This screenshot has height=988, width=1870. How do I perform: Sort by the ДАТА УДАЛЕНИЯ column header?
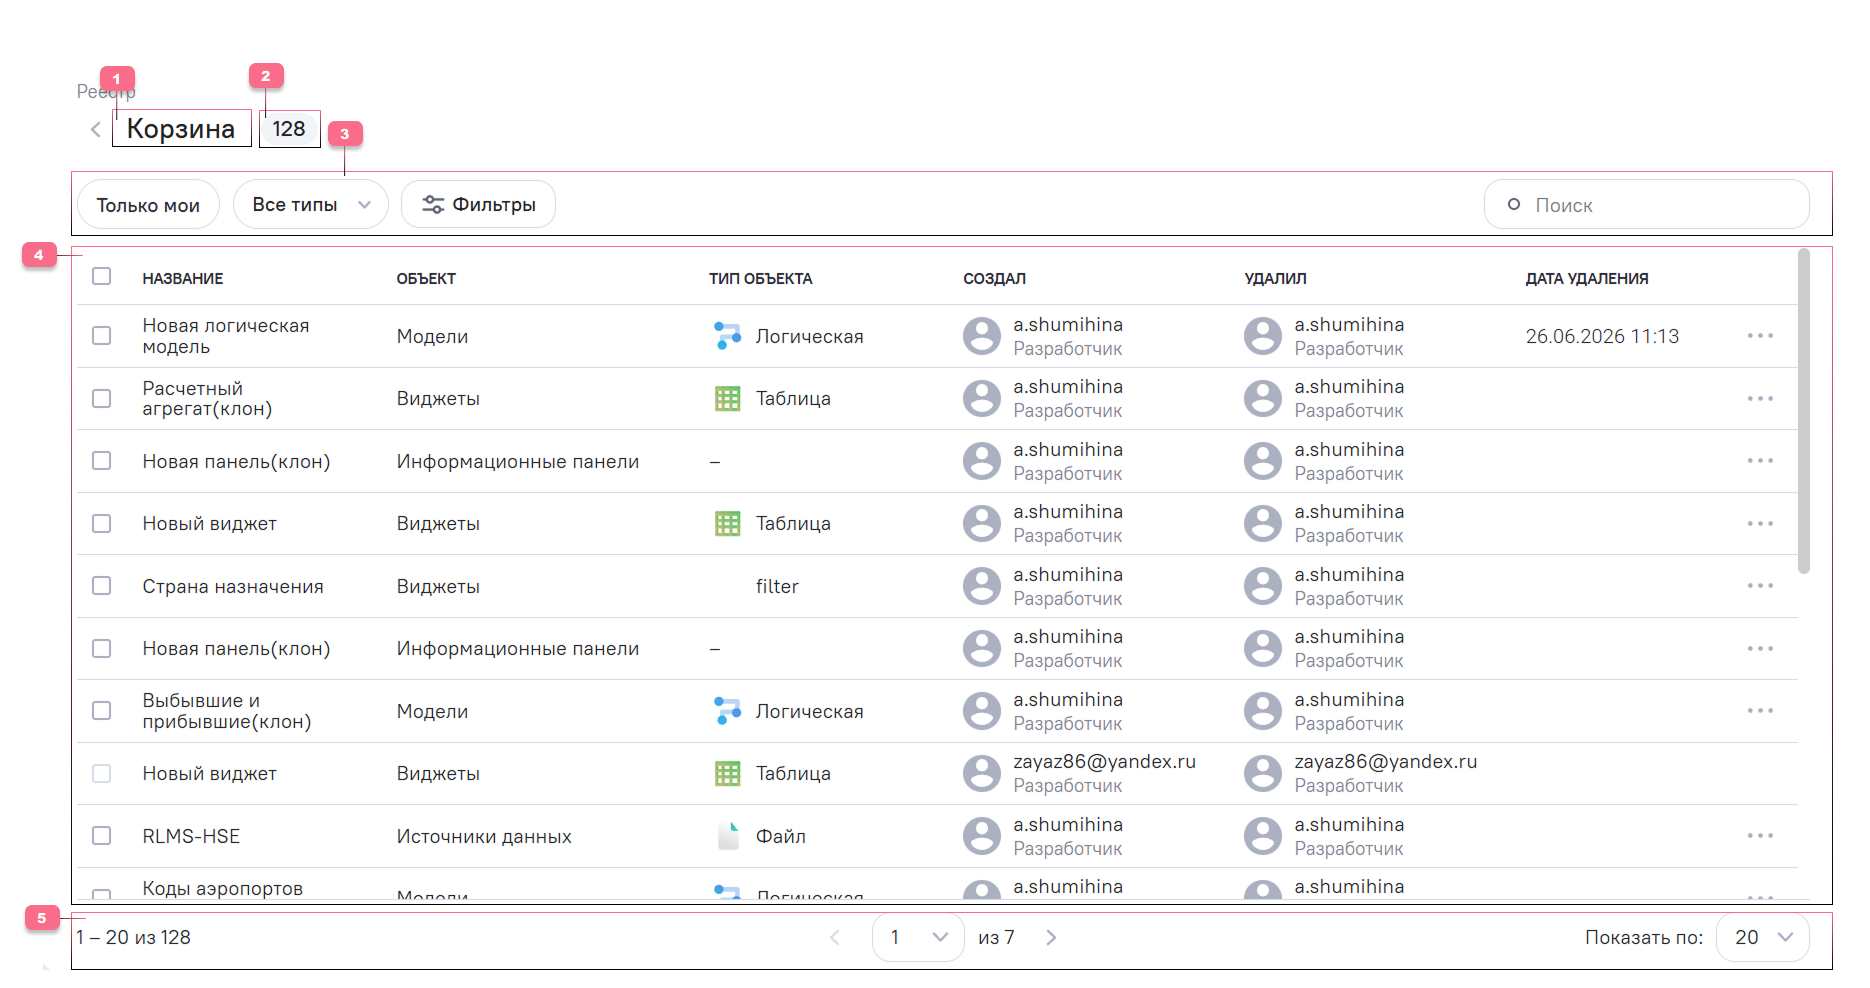click(1587, 279)
